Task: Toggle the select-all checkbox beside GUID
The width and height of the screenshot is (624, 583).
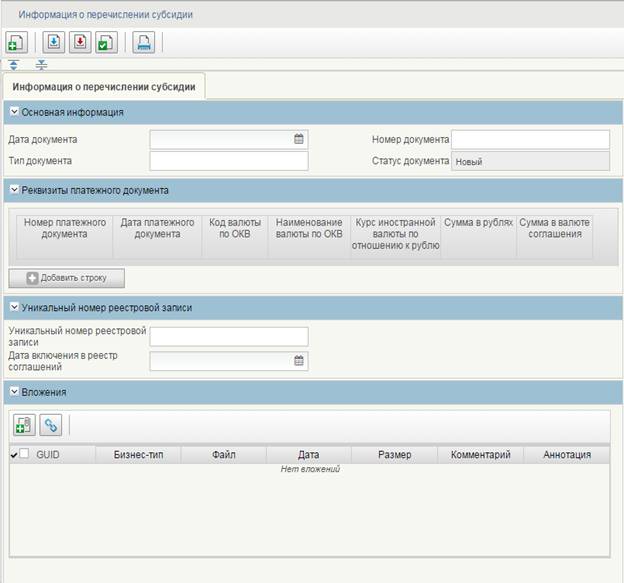Action: 25,454
